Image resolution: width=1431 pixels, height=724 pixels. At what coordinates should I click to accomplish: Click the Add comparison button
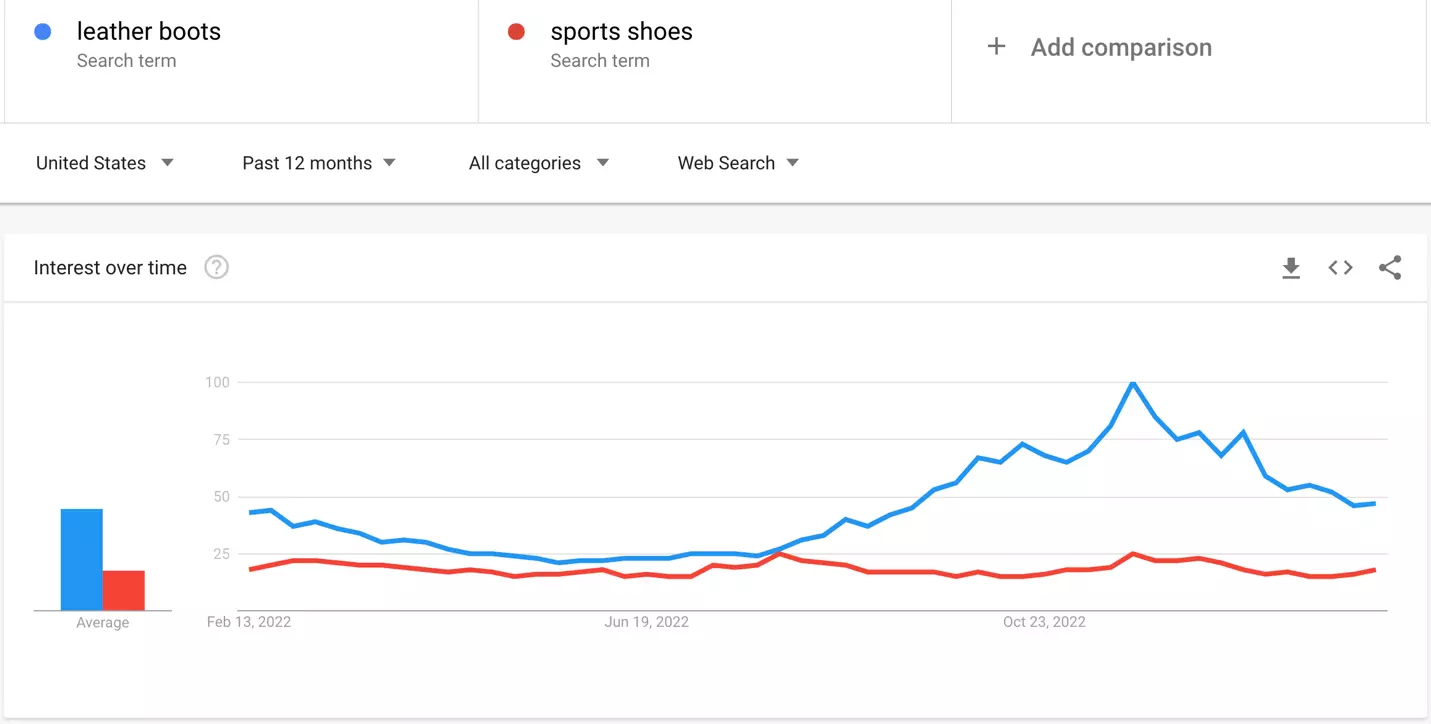coord(1121,47)
